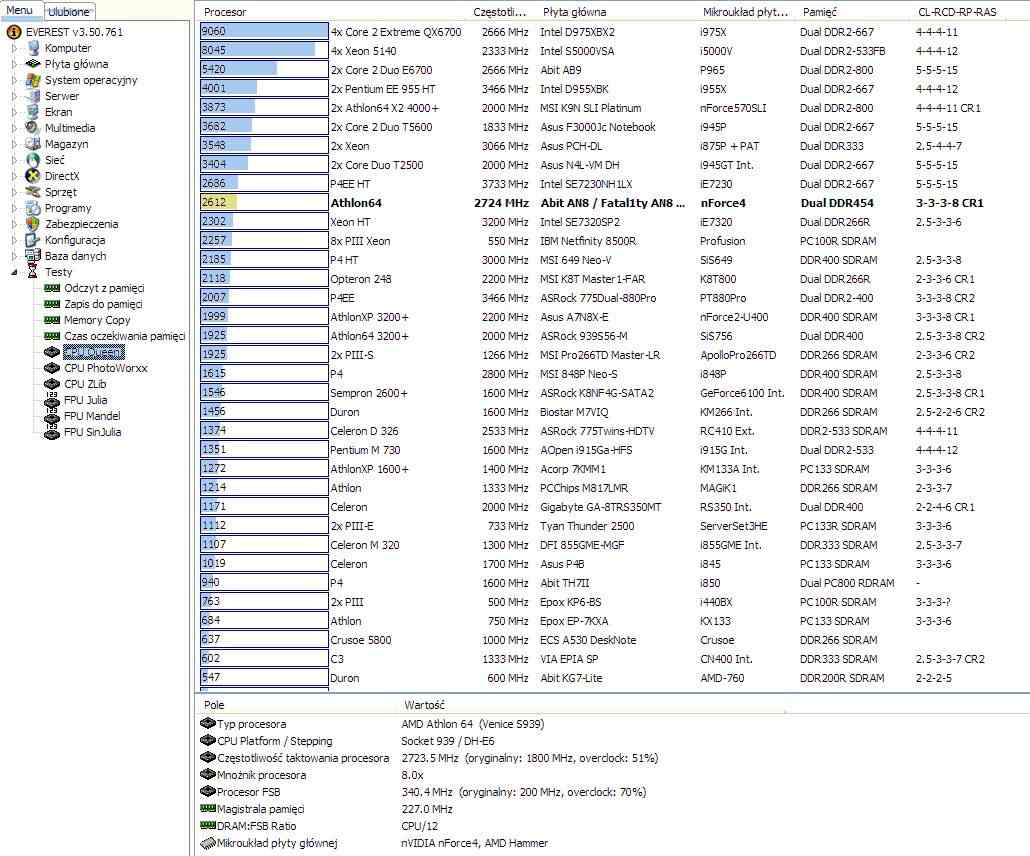Click the Sieć network icon
This screenshot has height=856, width=1030.
[x=34, y=160]
